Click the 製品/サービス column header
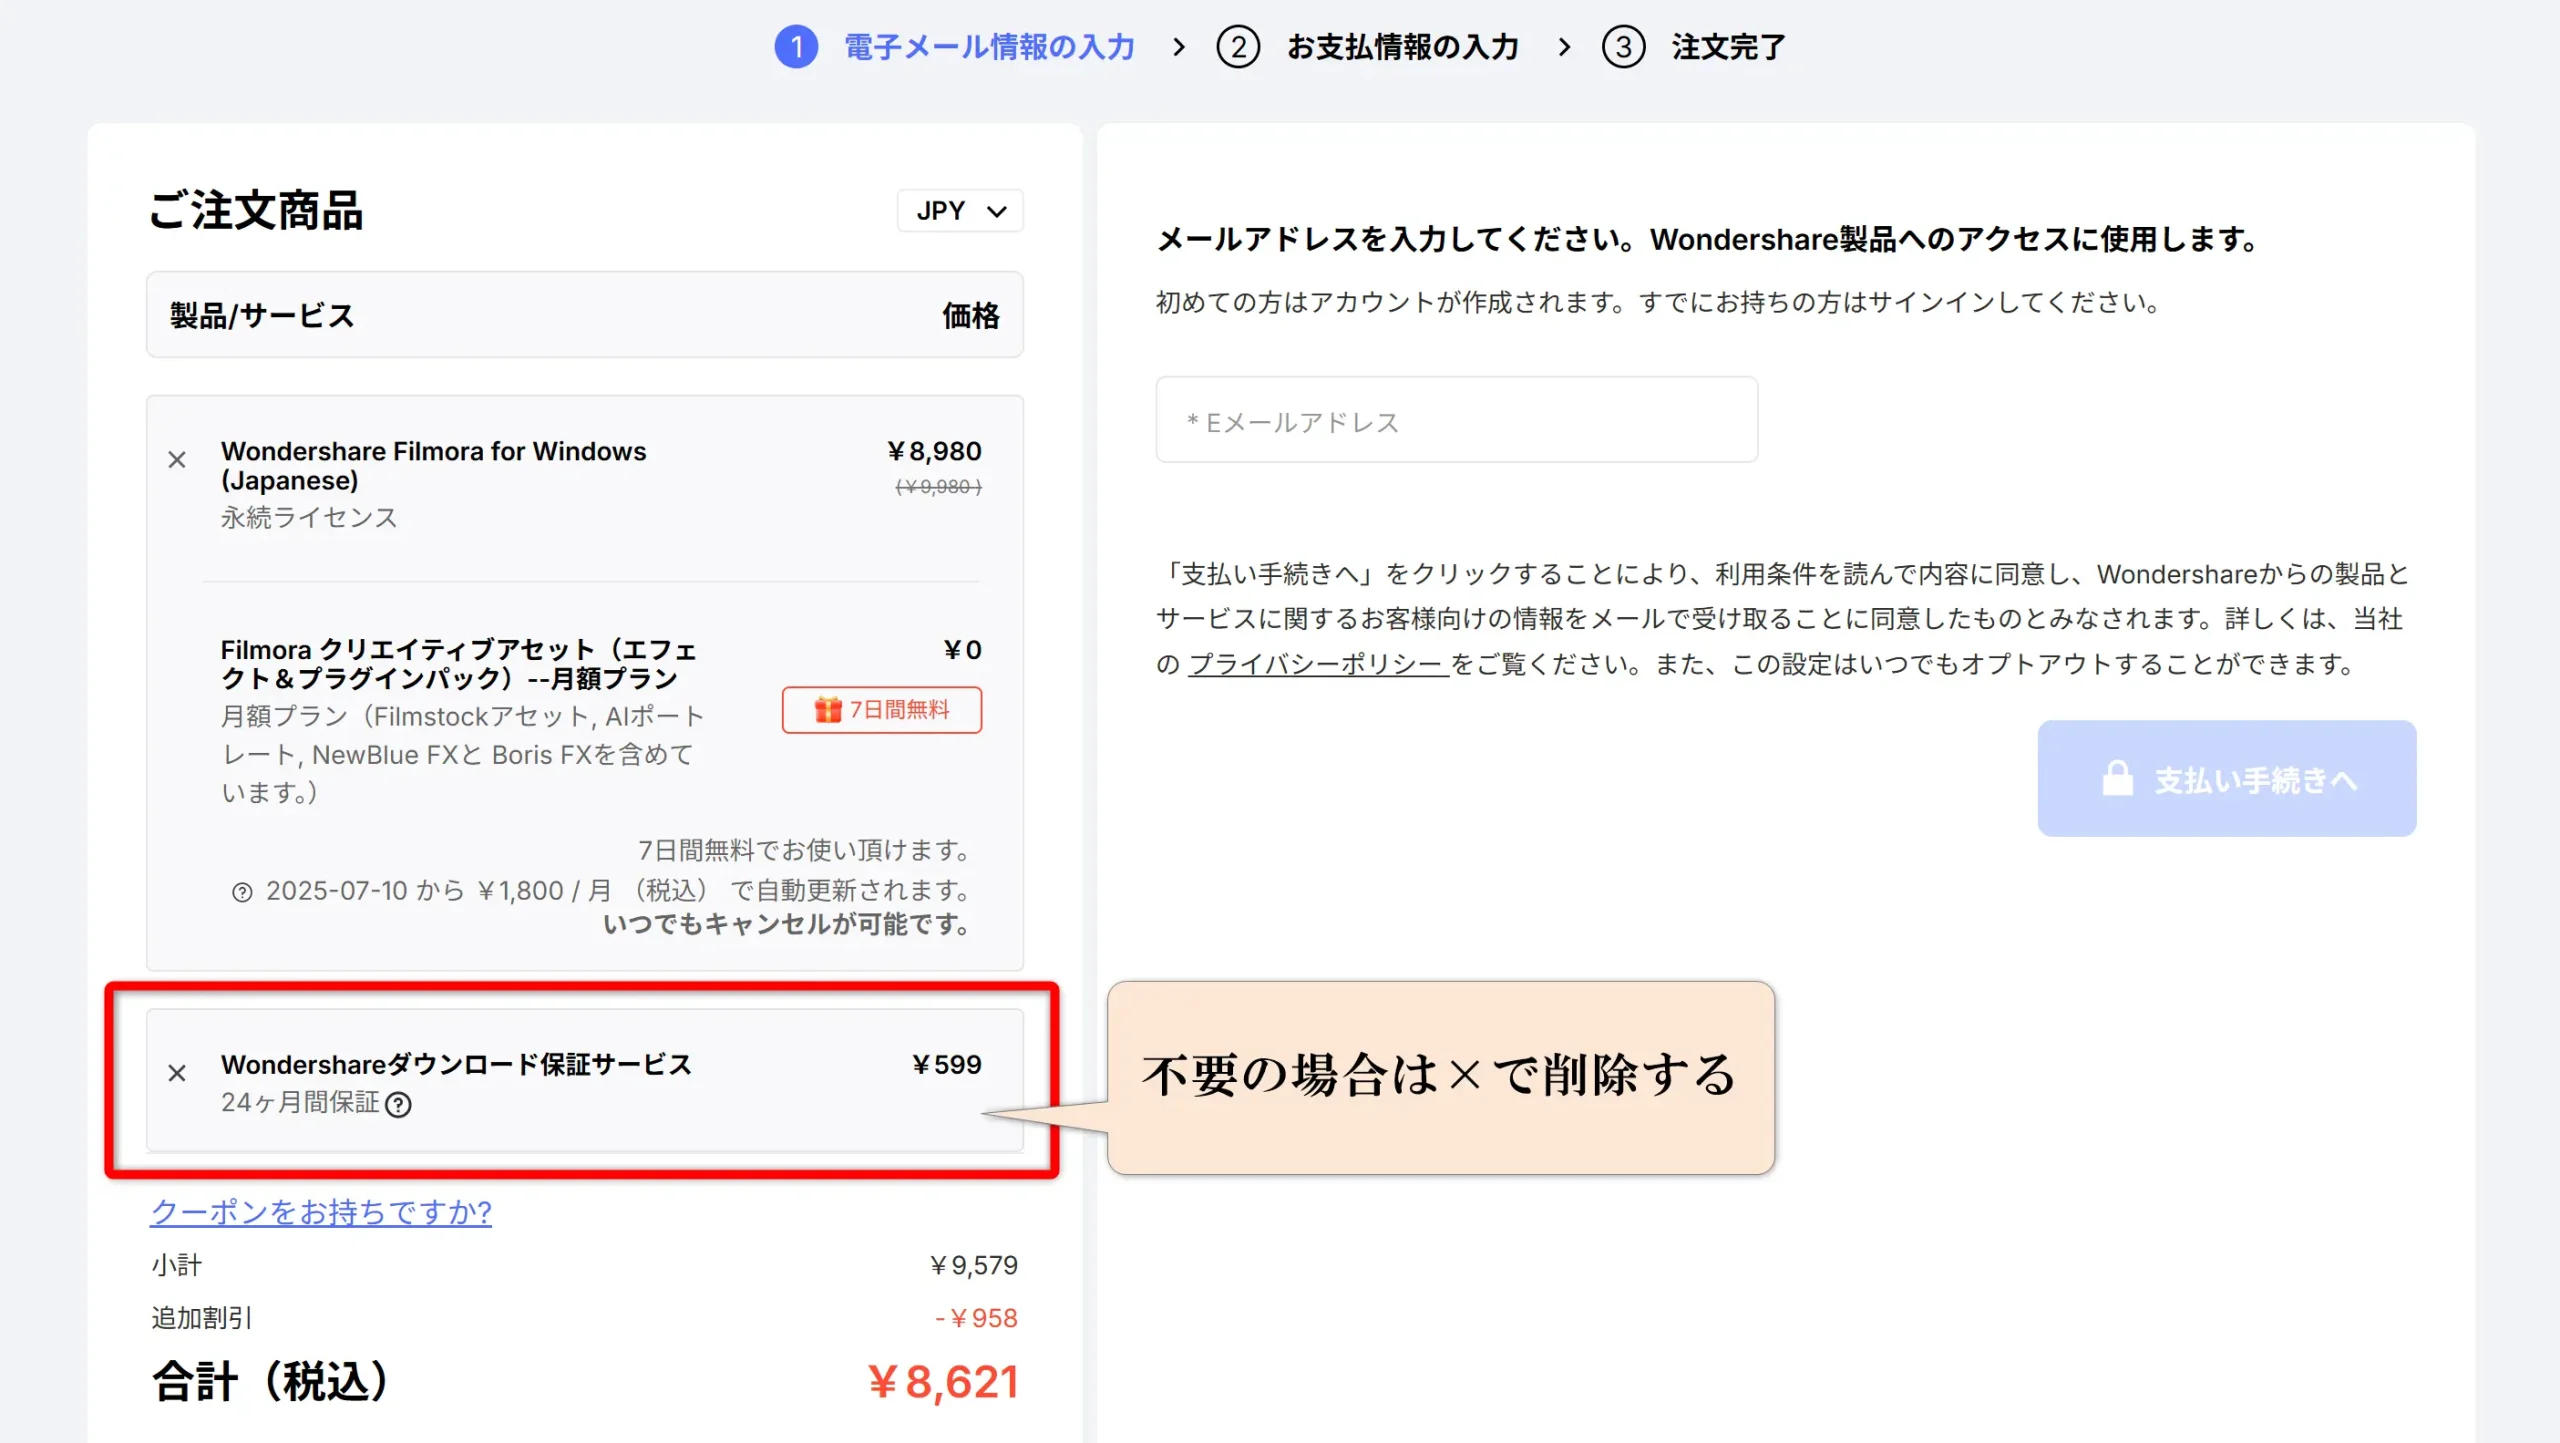The image size is (2560, 1443). (262, 316)
